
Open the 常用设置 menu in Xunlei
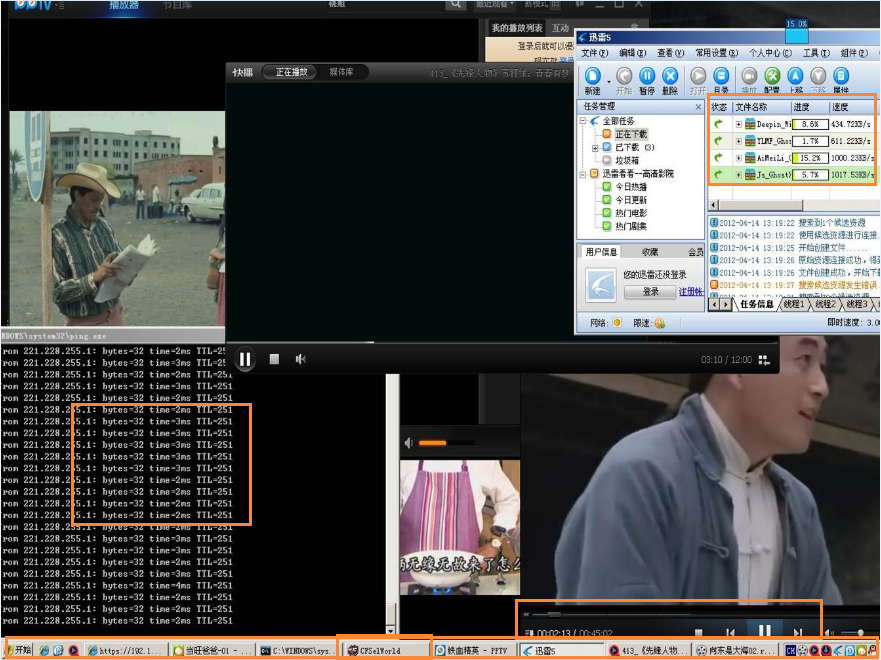point(716,53)
